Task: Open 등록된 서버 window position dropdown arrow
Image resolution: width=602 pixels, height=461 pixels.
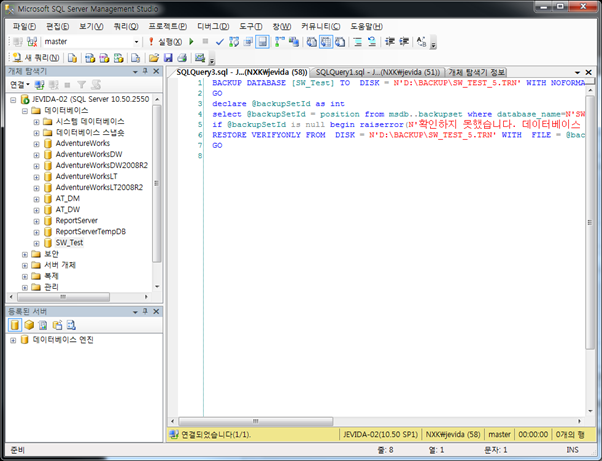Action: pos(135,312)
